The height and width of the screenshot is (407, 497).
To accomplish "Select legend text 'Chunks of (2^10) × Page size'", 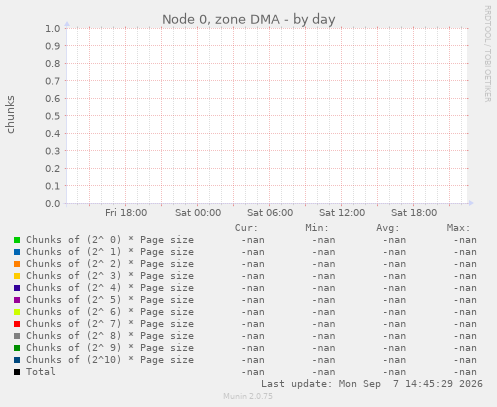I will [110, 360].
